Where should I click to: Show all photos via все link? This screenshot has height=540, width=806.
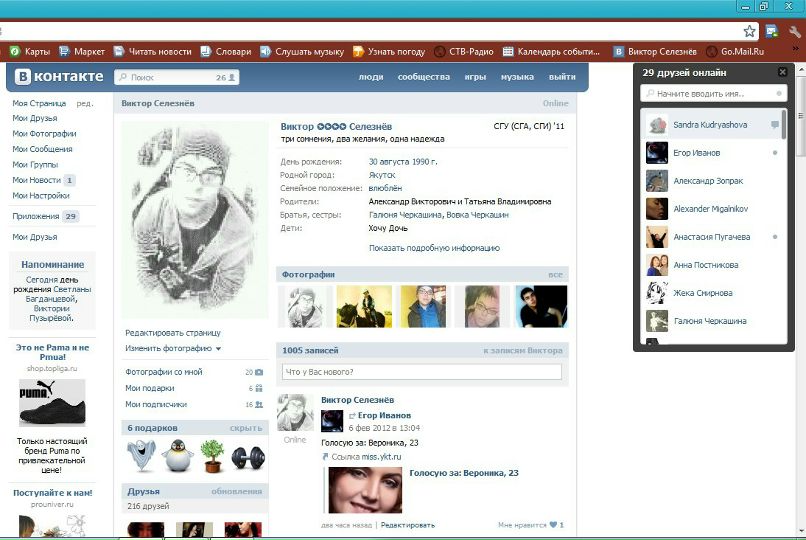(x=555, y=274)
